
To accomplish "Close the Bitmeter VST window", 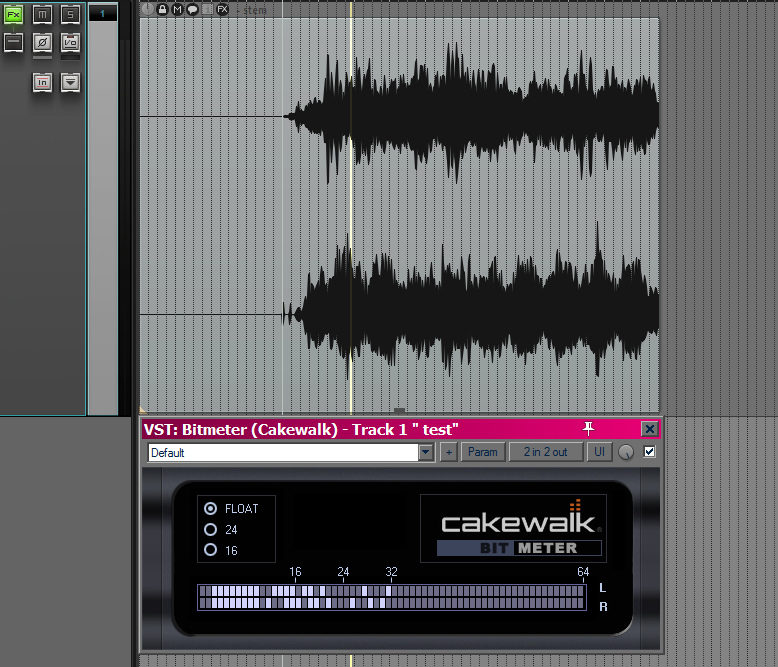I will [x=649, y=429].
